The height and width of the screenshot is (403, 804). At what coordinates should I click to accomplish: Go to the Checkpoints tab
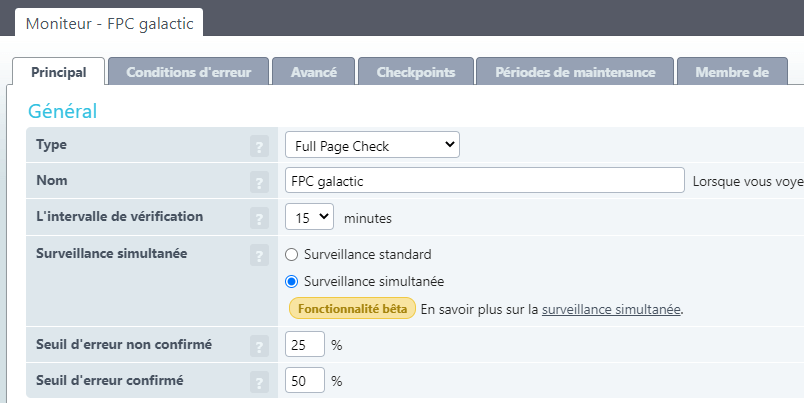click(416, 72)
